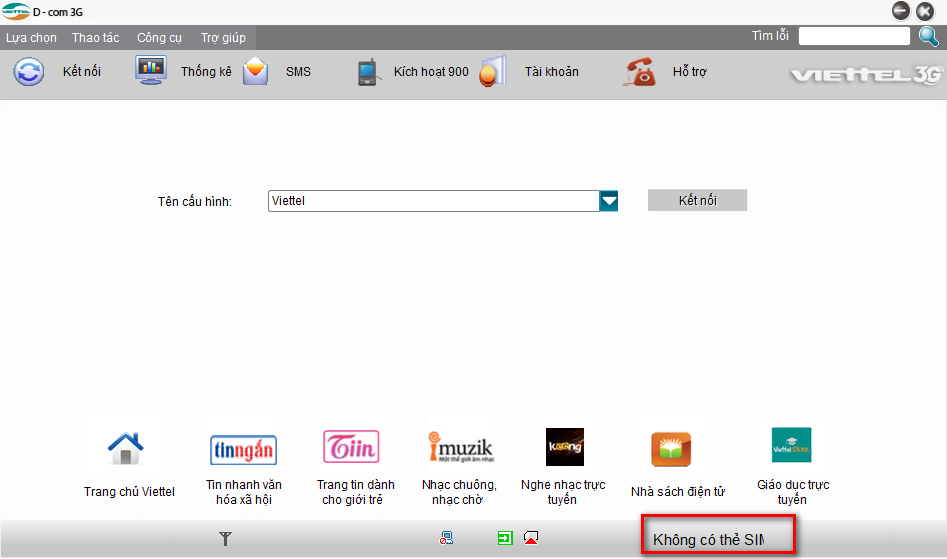This screenshot has width=947, height=559.
Task: Click the Không có thẻ SIM status text
Action: 708,540
